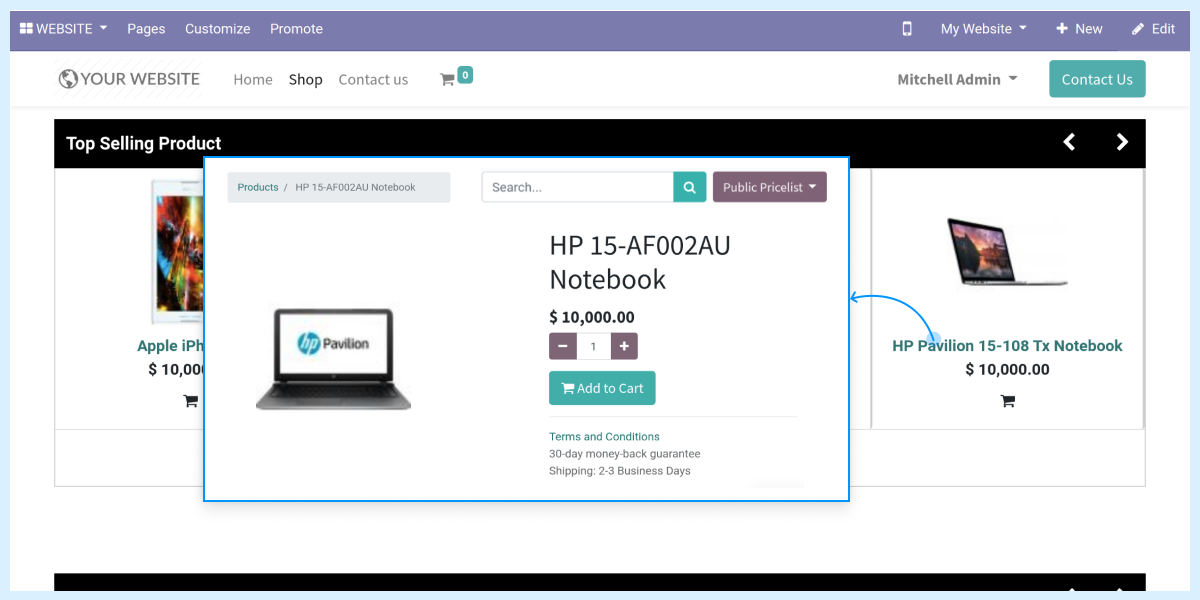This screenshot has width=1200, height=600.
Task: Click the previous carousel arrow
Action: 1069,142
